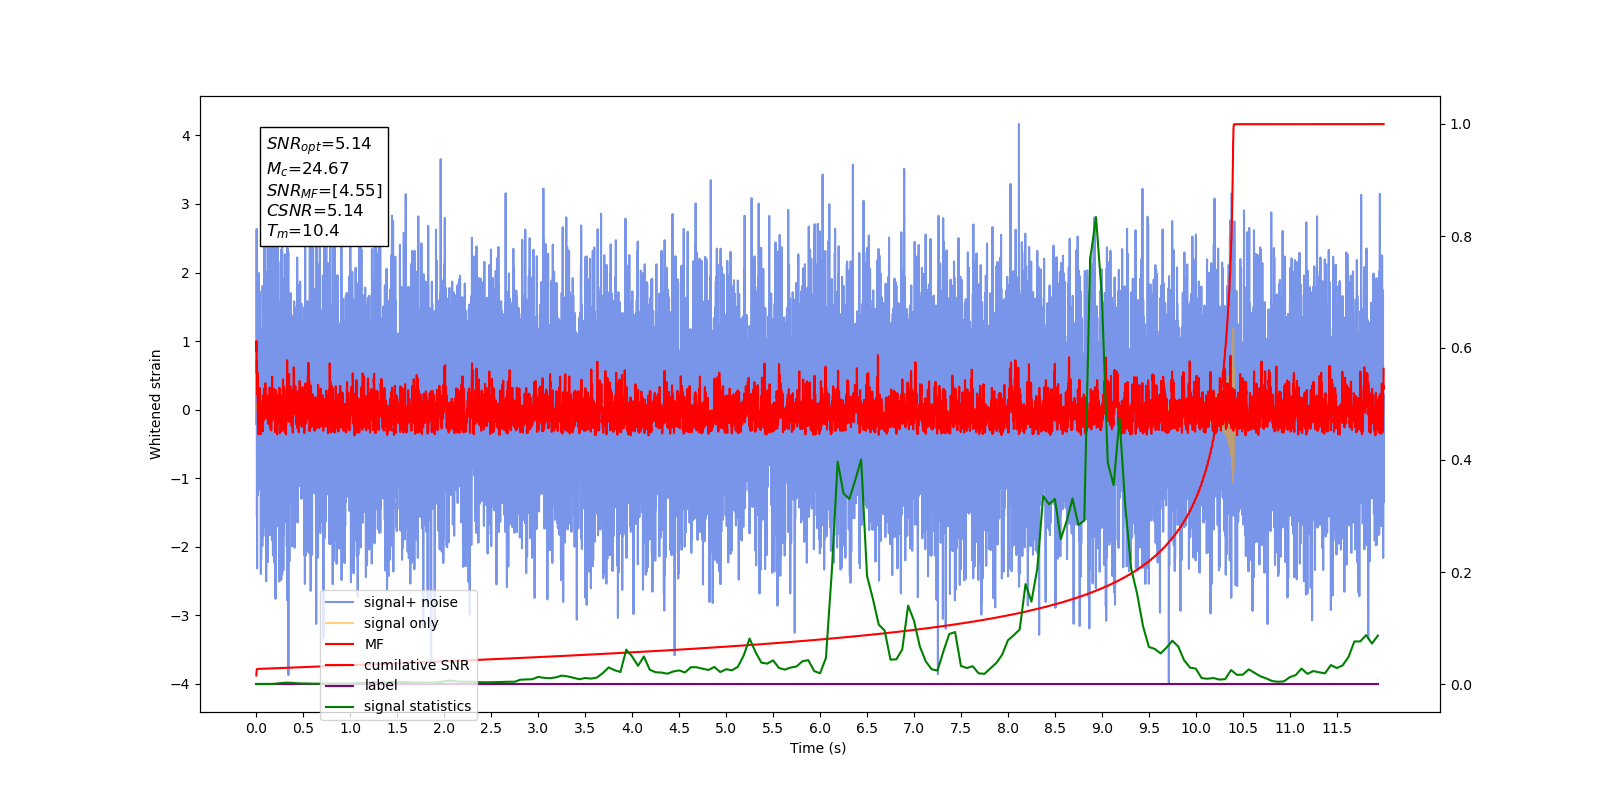Viewport: 1600px width, 800px height.
Task: Click the 0.6 tick on right axis
Action: [1461, 348]
